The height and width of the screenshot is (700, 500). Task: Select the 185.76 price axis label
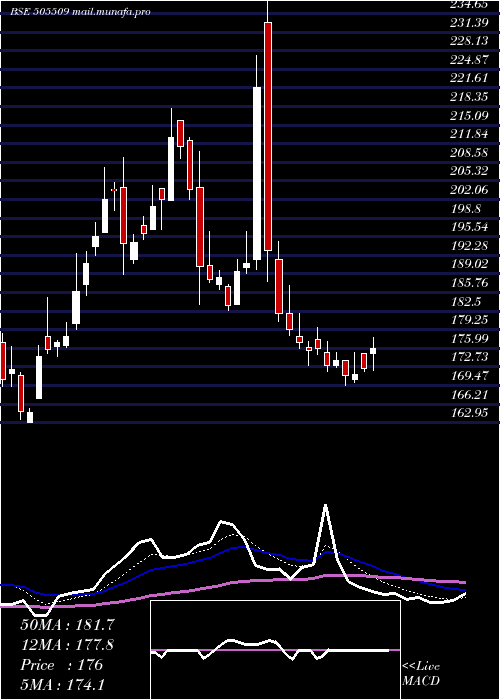469,283
